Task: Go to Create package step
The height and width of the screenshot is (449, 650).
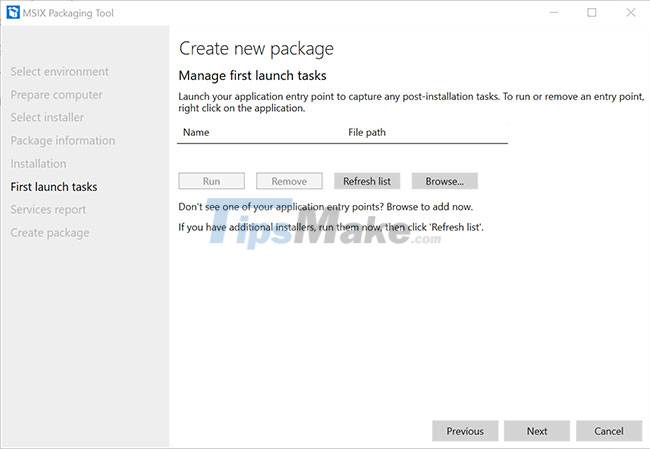Action: click(x=50, y=233)
